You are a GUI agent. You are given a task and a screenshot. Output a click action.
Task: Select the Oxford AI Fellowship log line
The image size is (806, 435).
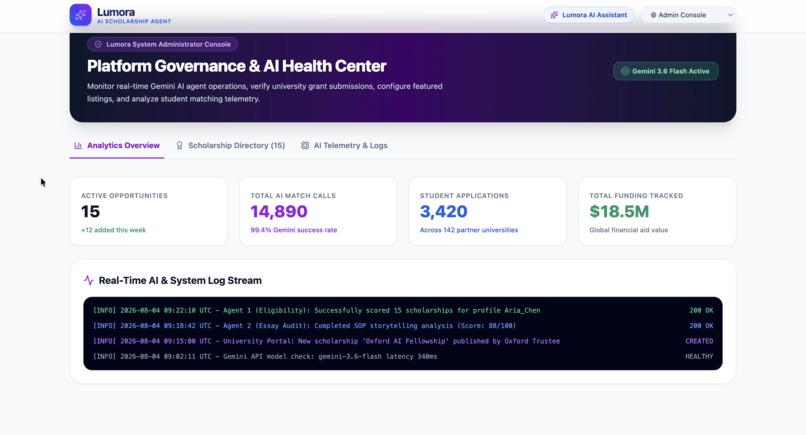pos(403,341)
